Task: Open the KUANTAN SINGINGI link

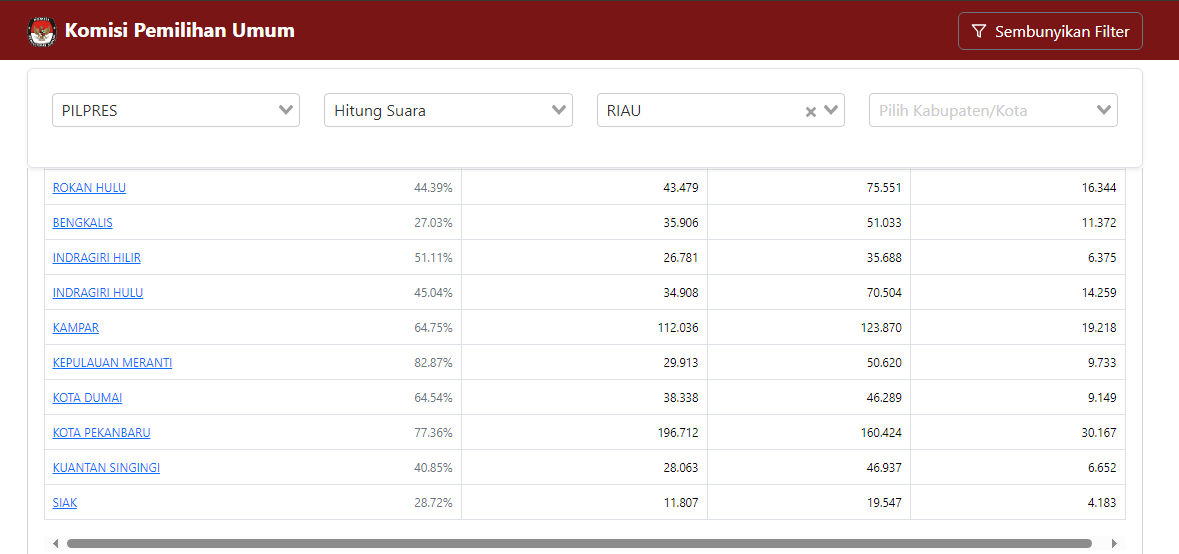Action: click(106, 468)
